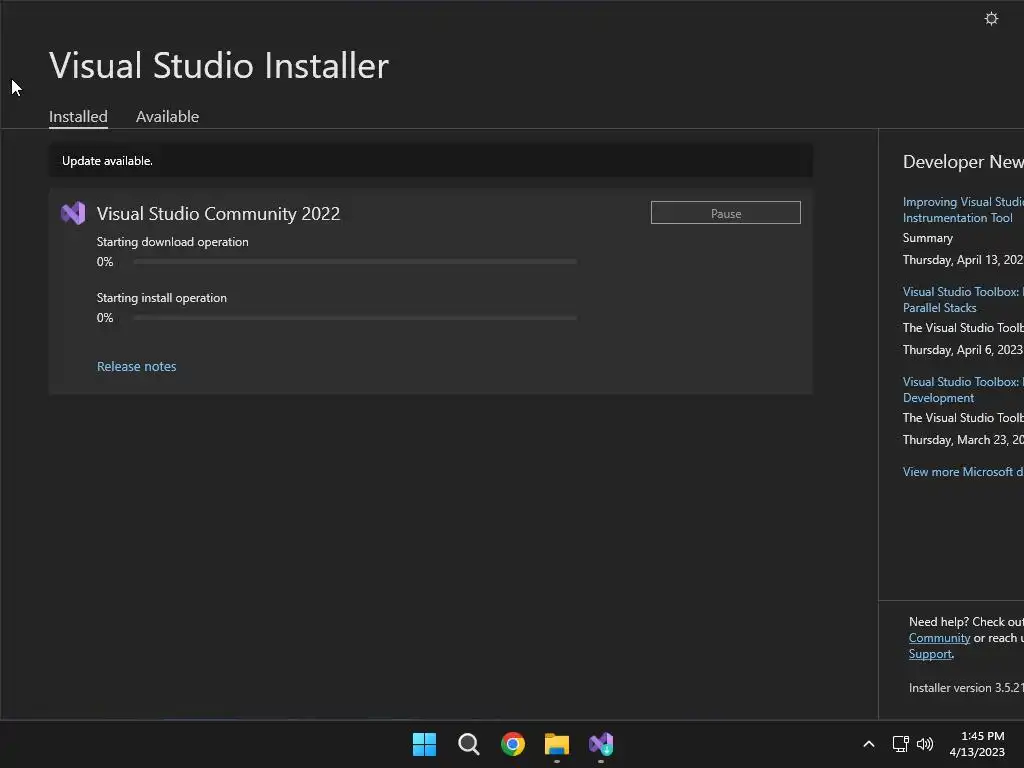The image size is (1024, 768).
Task: Open the Support link
Action: pos(930,654)
